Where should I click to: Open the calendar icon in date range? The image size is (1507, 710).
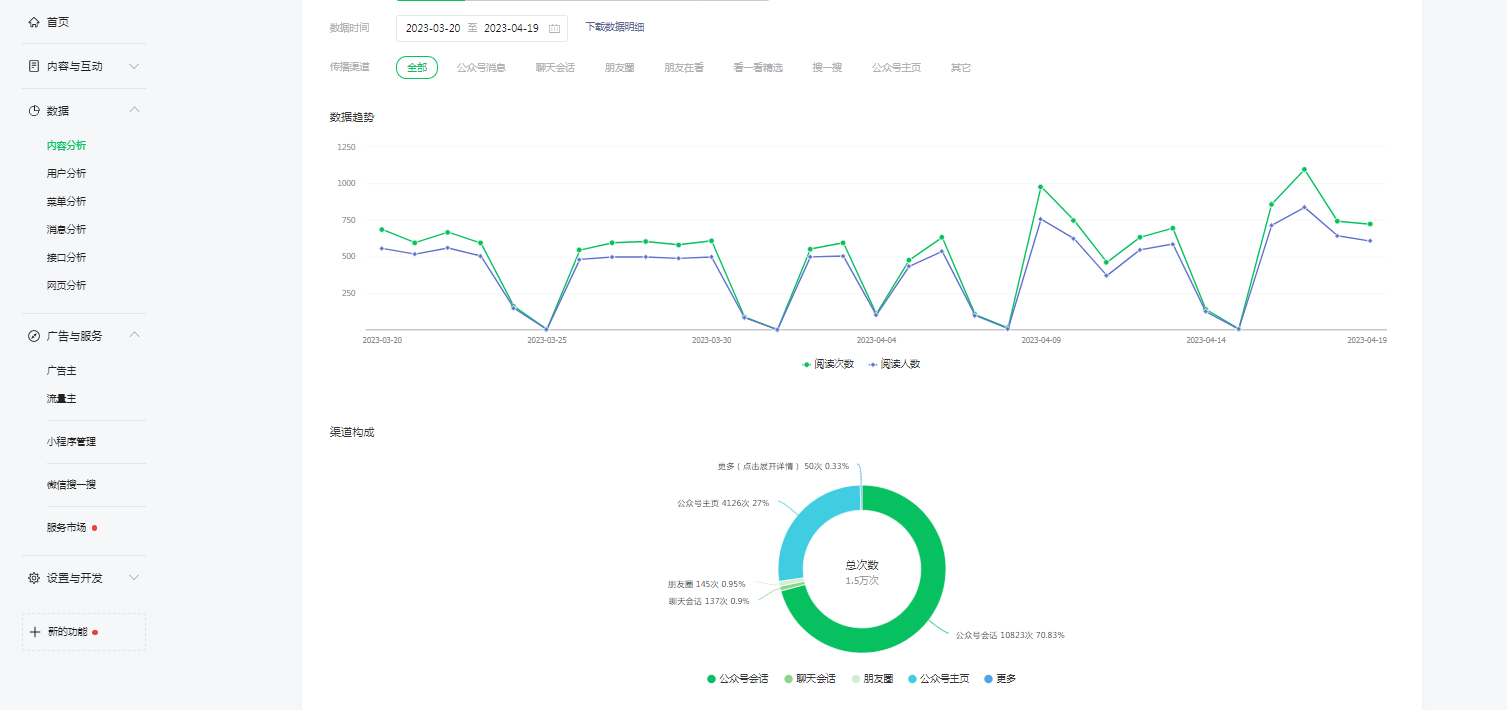554,29
